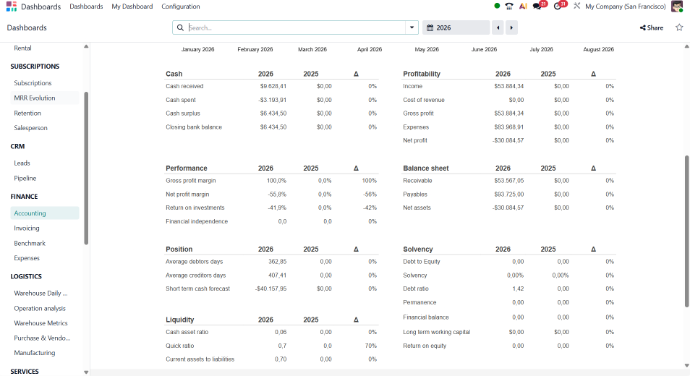
Task: Open My Company (San Francisco) switcher
Action: pos(625,7)
